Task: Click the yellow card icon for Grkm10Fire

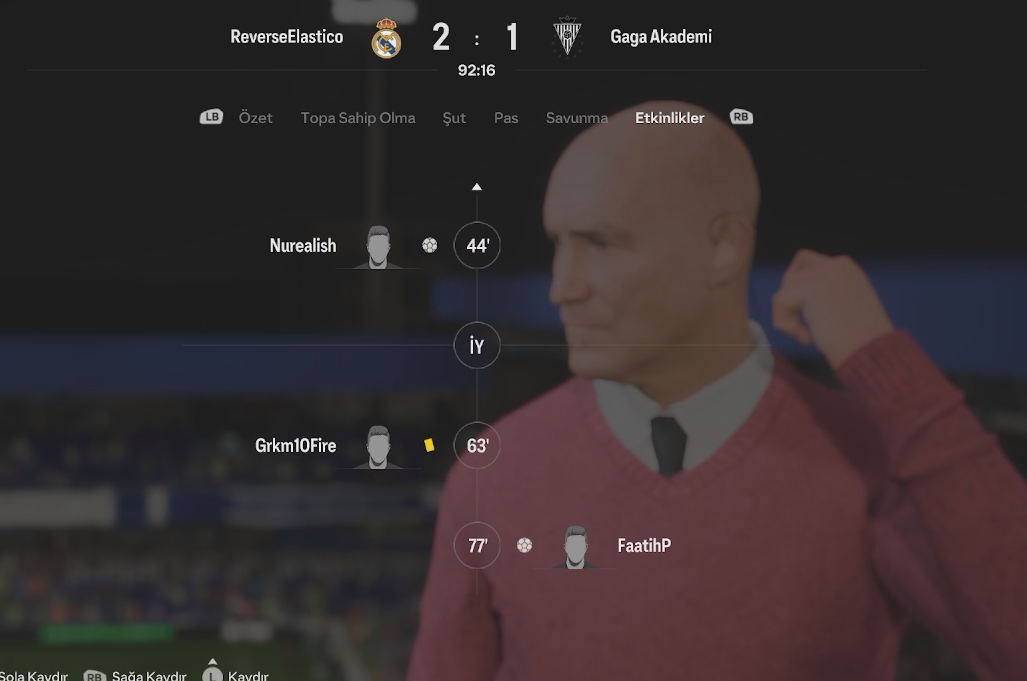Action: point(429,445)
